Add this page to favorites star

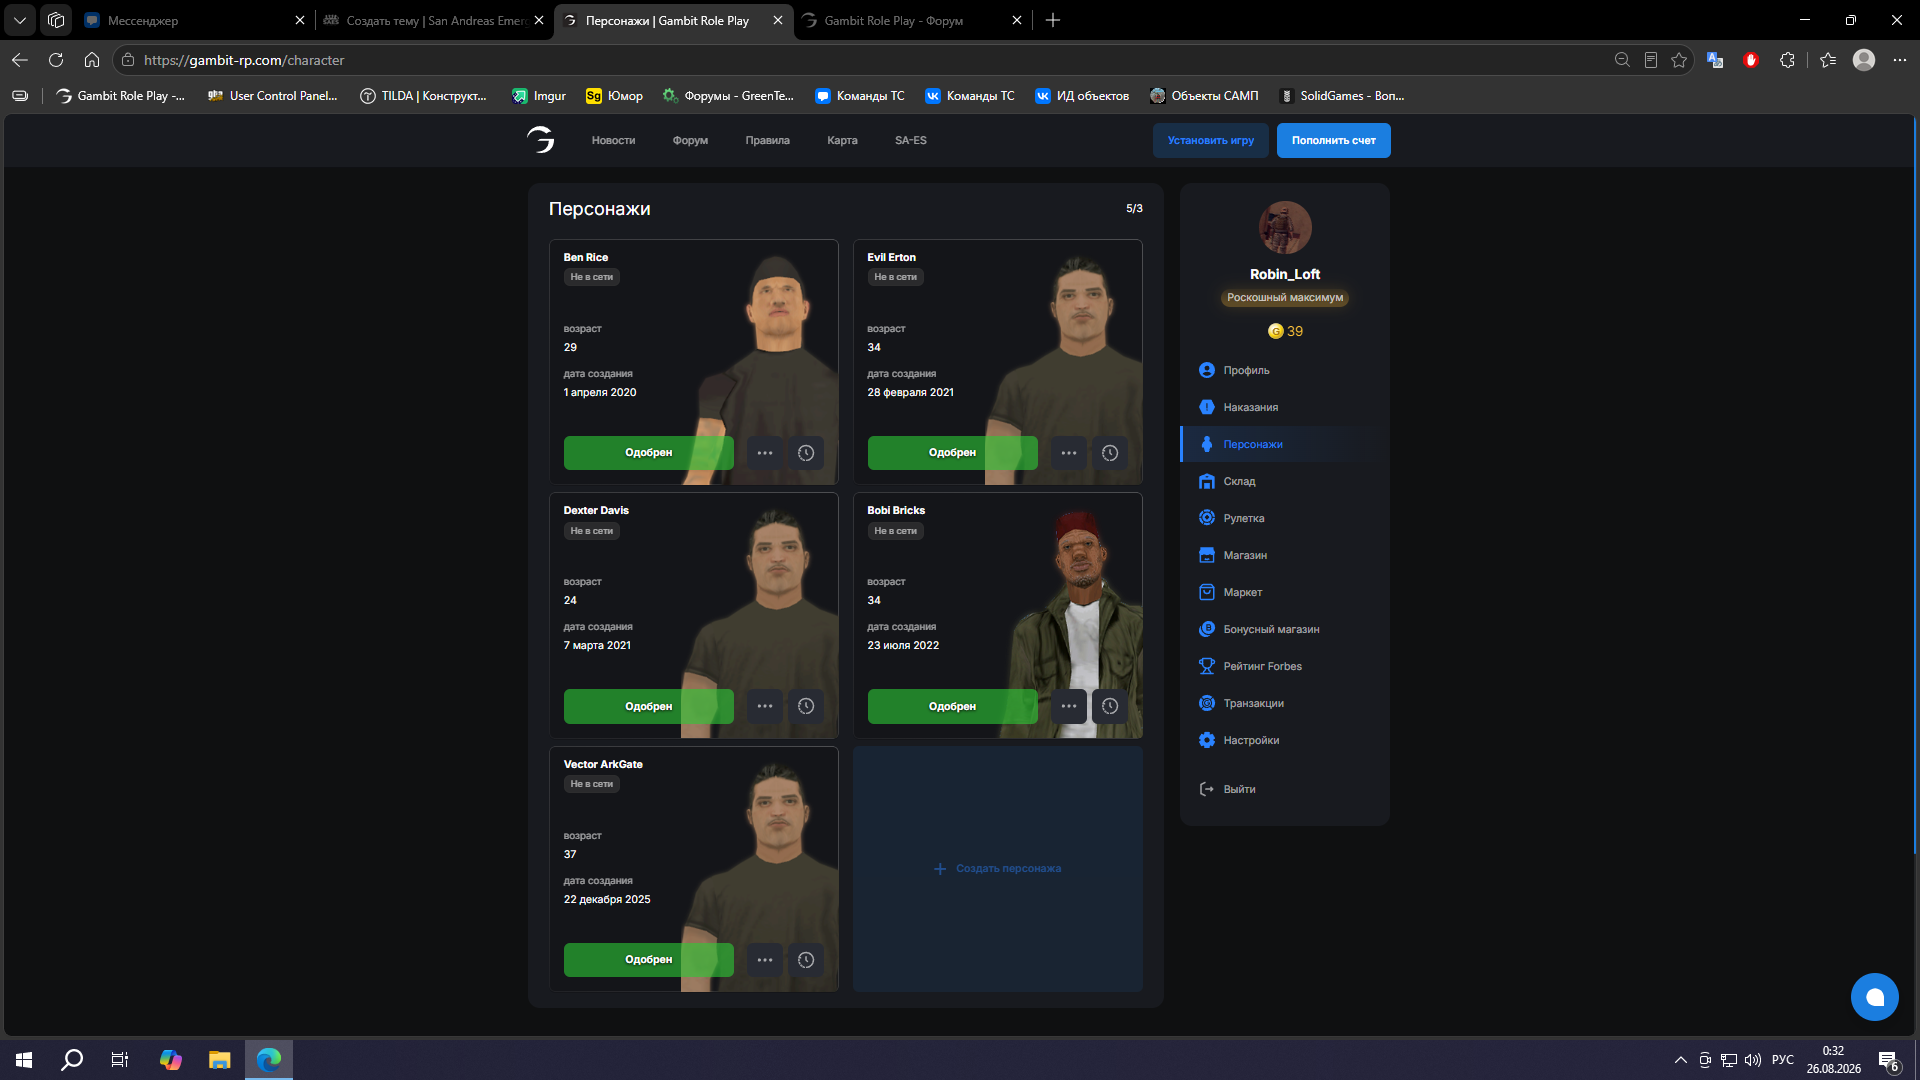coord(1679,60)
